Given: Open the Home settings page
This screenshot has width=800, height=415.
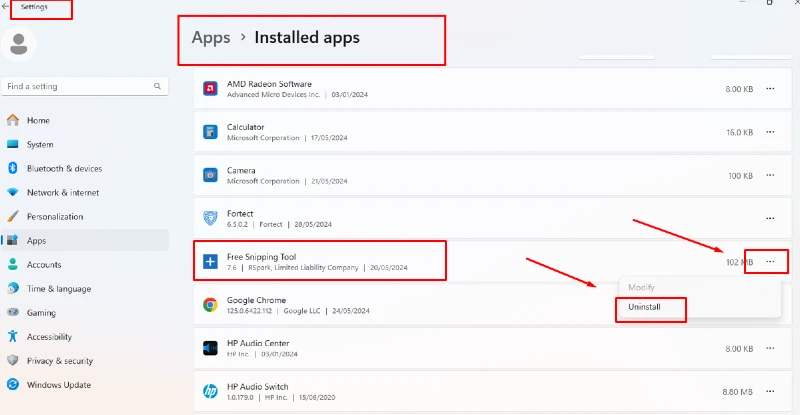Looking at the screenshot, I should [x=38, y=120].
